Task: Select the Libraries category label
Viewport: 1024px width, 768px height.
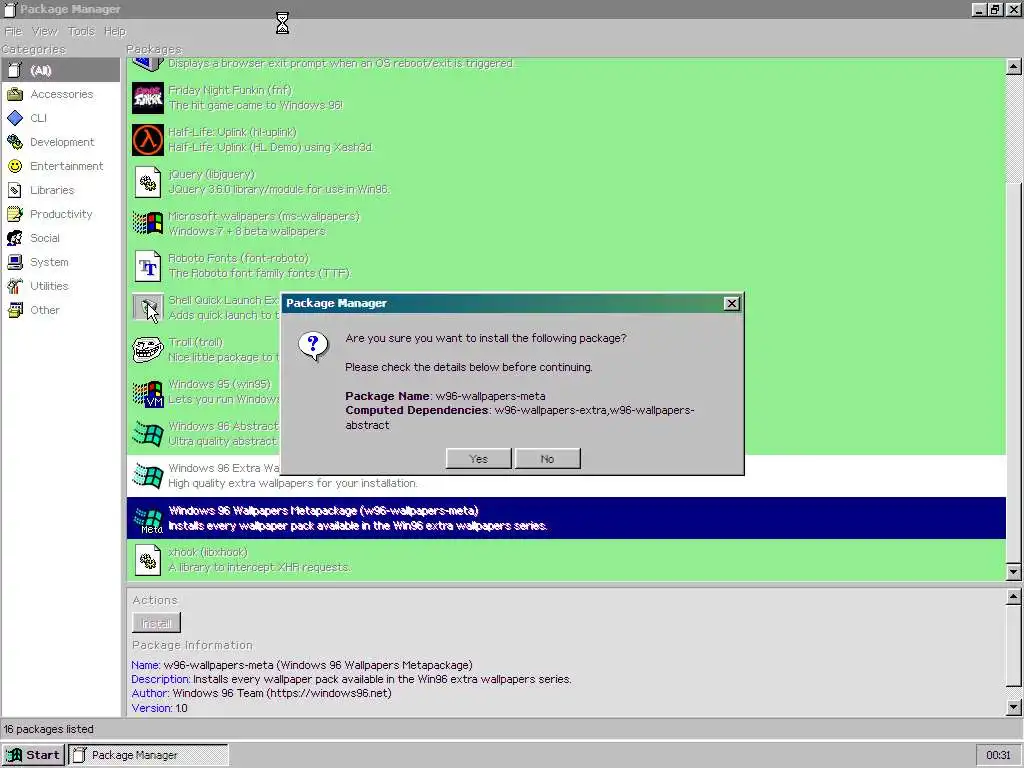Action: 52,190
